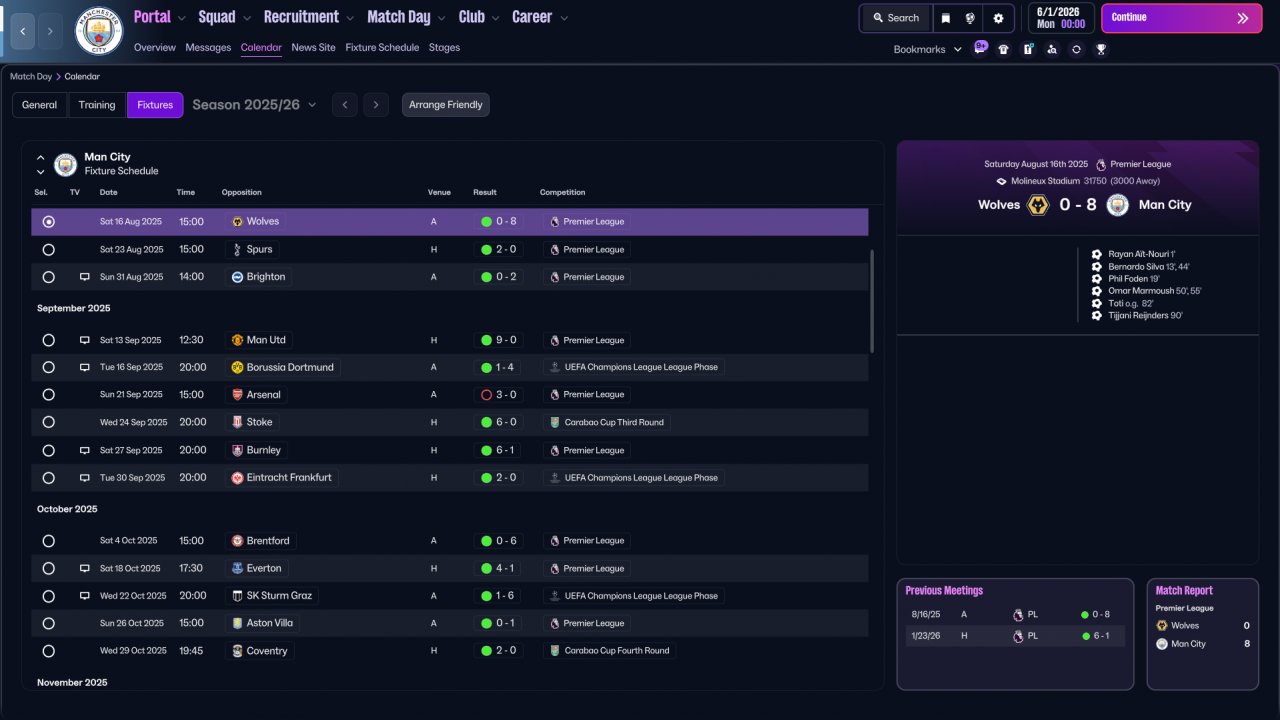
Task: Click the TV icon on the Burnley row
Action: 85,450
